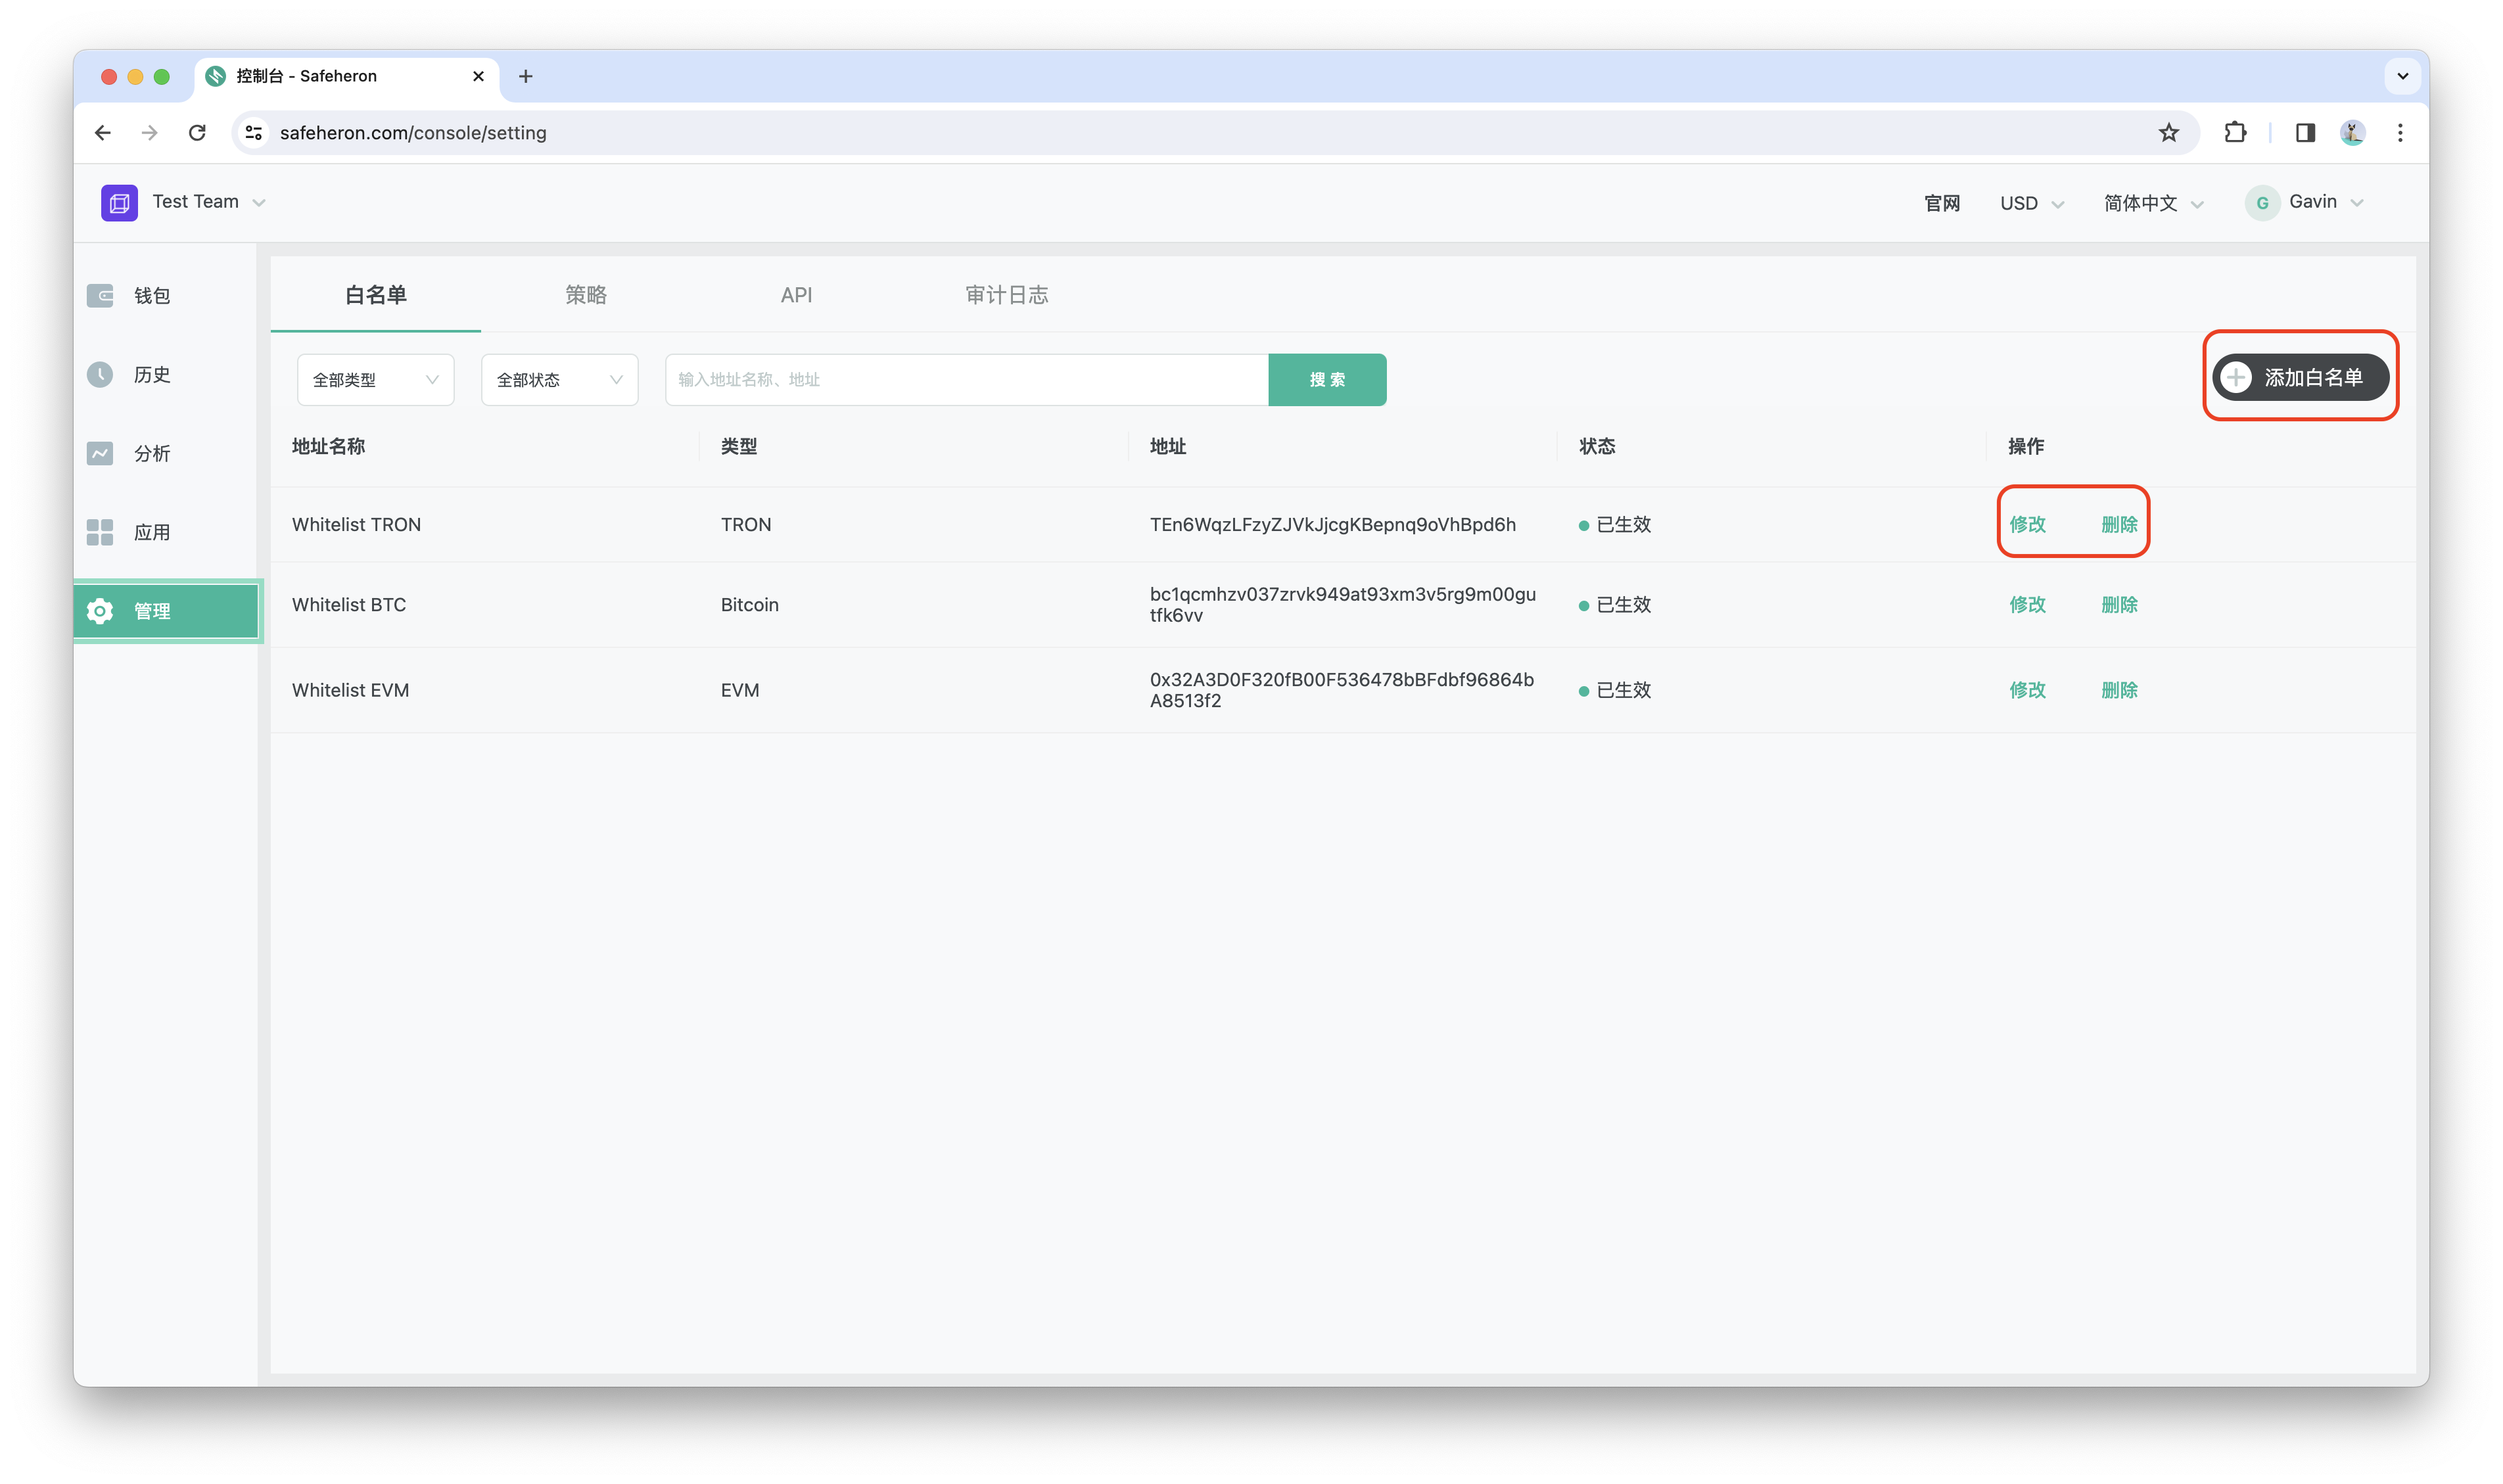Open the browser extensions puzzle icon
The width and height of the screenshot is (2503, 1484).
coord(2235,133)
